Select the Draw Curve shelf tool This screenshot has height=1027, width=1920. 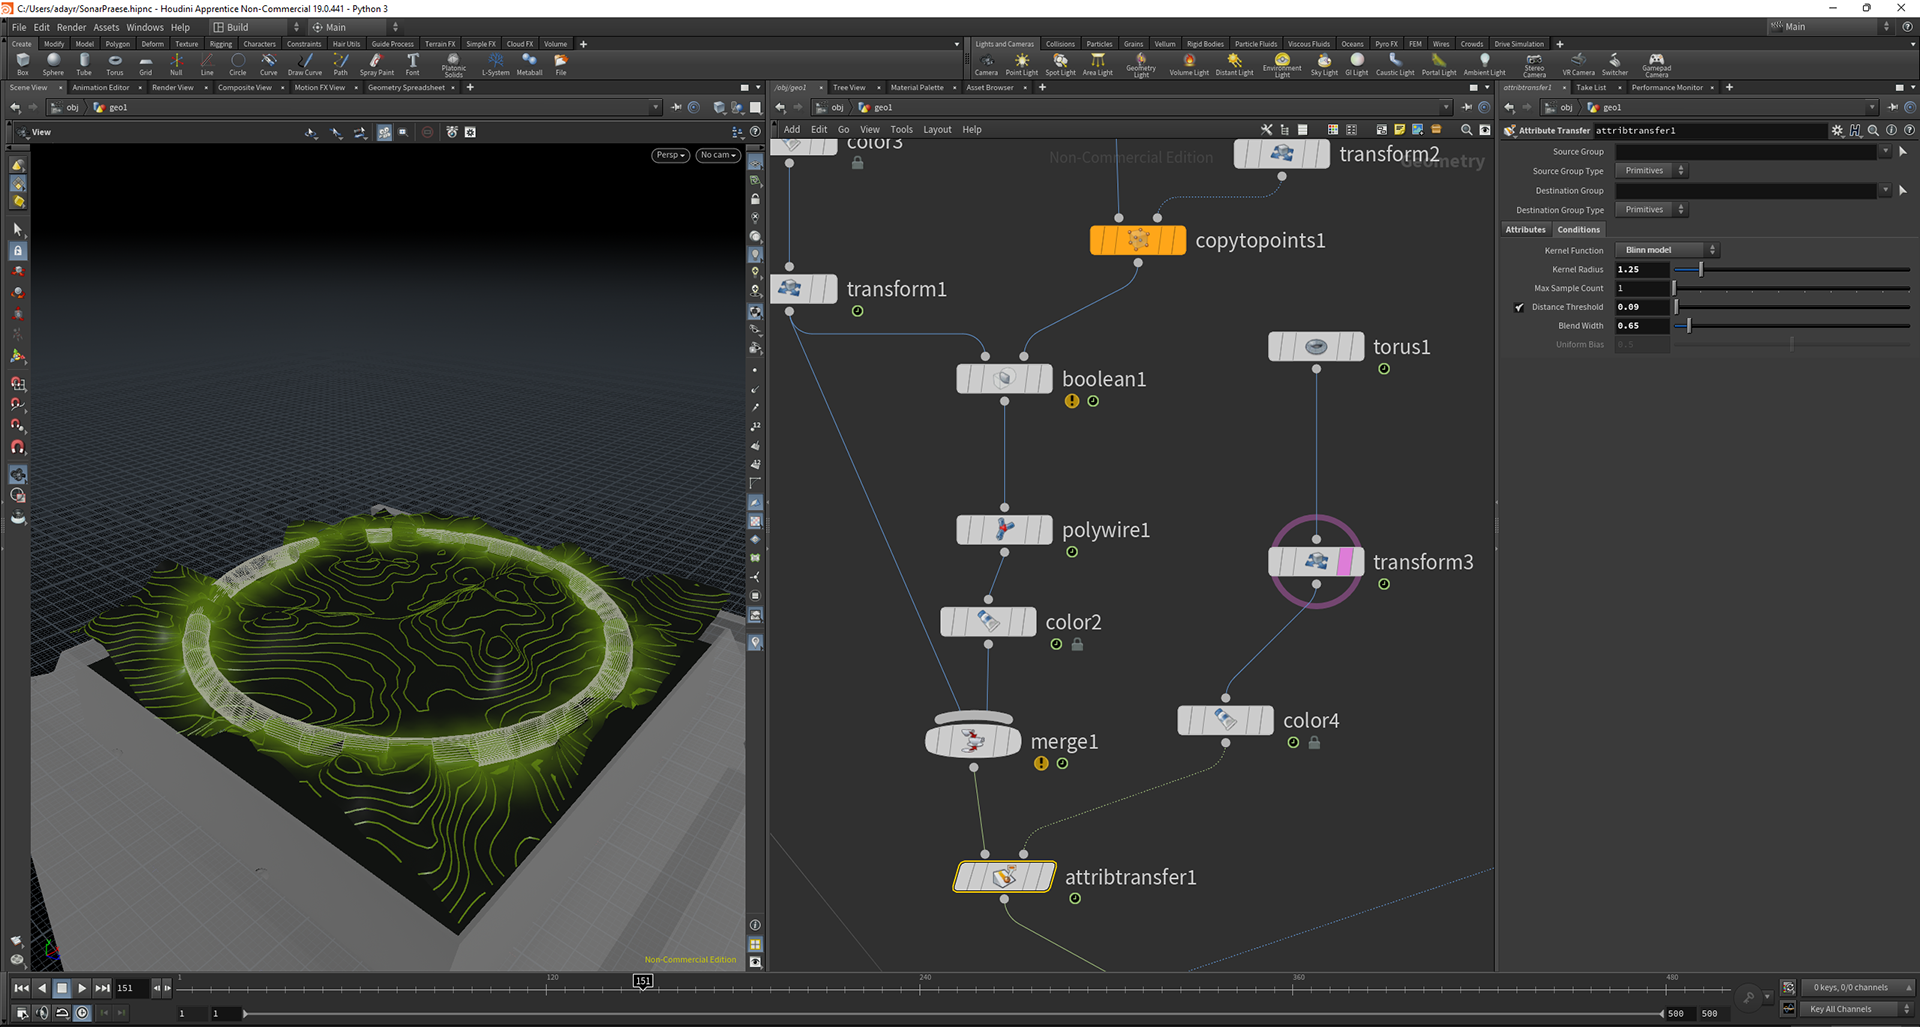[305, 64]
